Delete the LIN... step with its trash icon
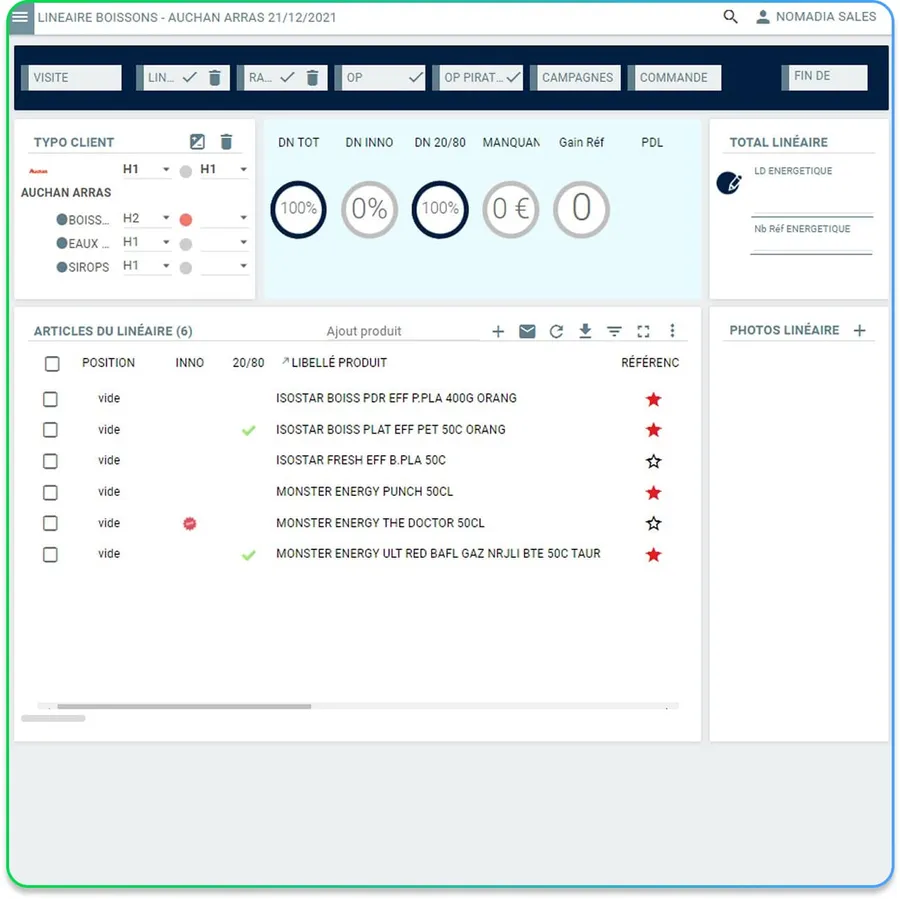The height and width of the screenshot is (899, 900). pos(215,78)
